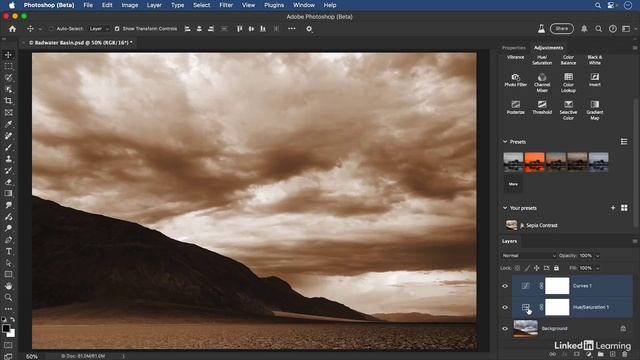Add a Posterize adjustment

pyautogui.click(x=516, y=107)
